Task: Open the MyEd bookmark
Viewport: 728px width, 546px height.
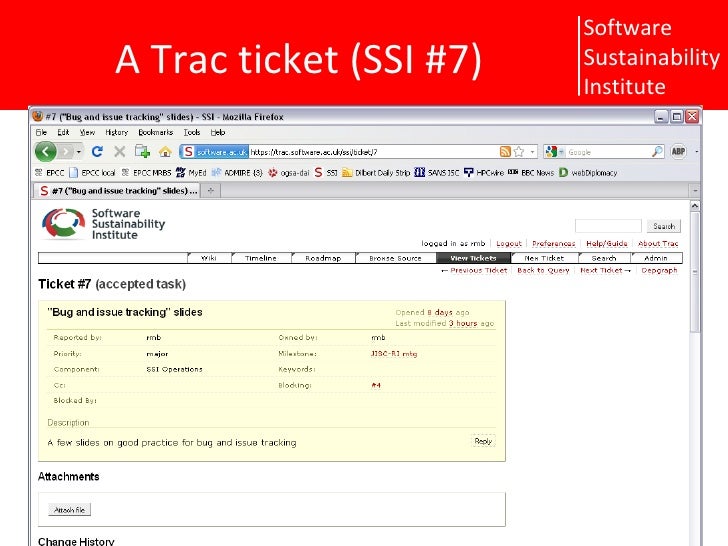Action: click(191, 173)
